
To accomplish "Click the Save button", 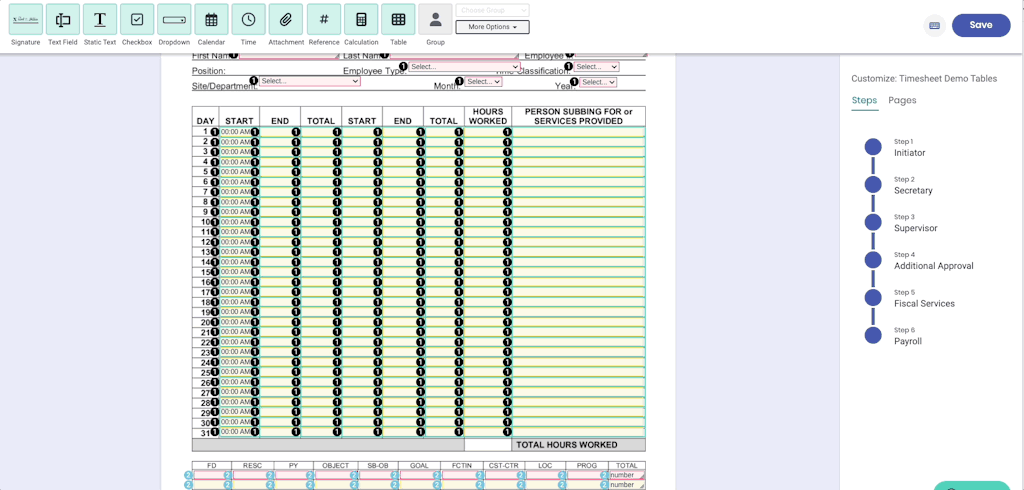I will click(981, 25).
